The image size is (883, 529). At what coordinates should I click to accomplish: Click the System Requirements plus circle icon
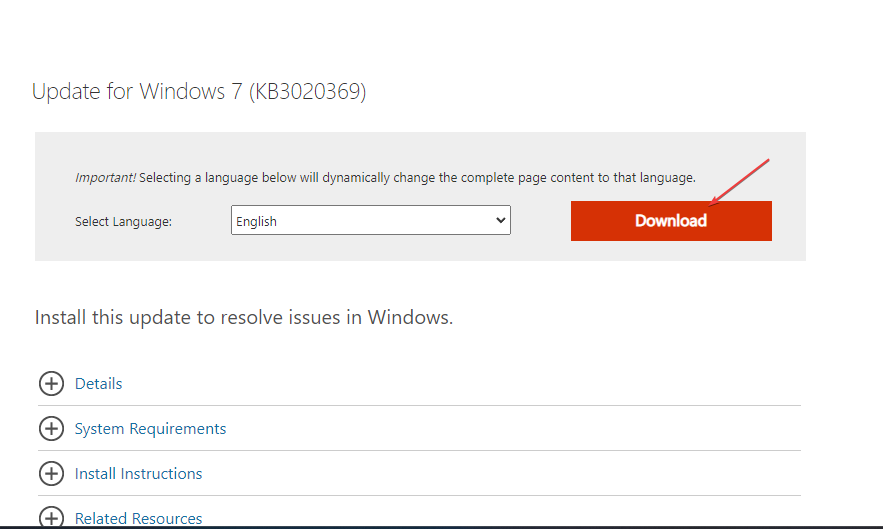tap(51, 429)
